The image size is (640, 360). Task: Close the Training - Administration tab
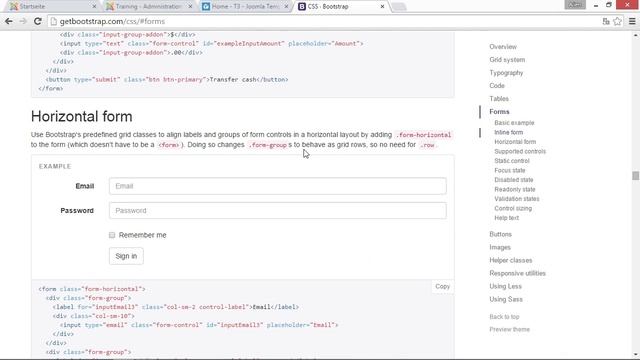click(190, 7)
